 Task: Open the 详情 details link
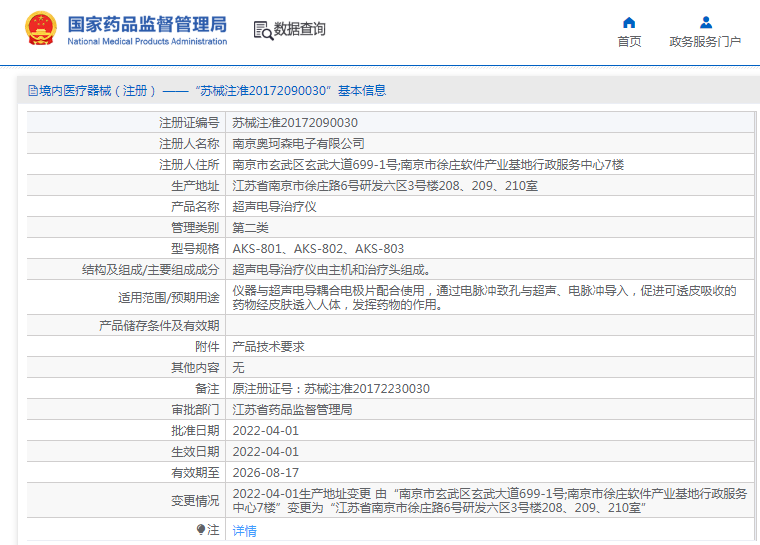[244, 530]
